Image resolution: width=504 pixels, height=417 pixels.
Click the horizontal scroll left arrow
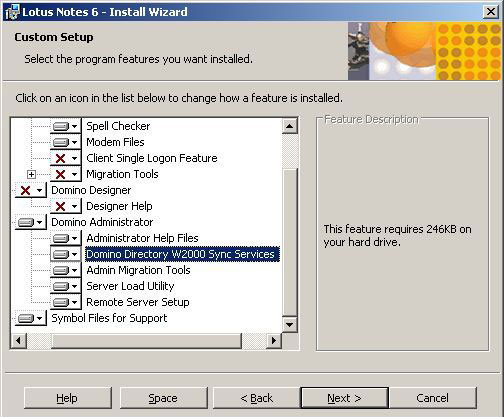click(19, 341)
